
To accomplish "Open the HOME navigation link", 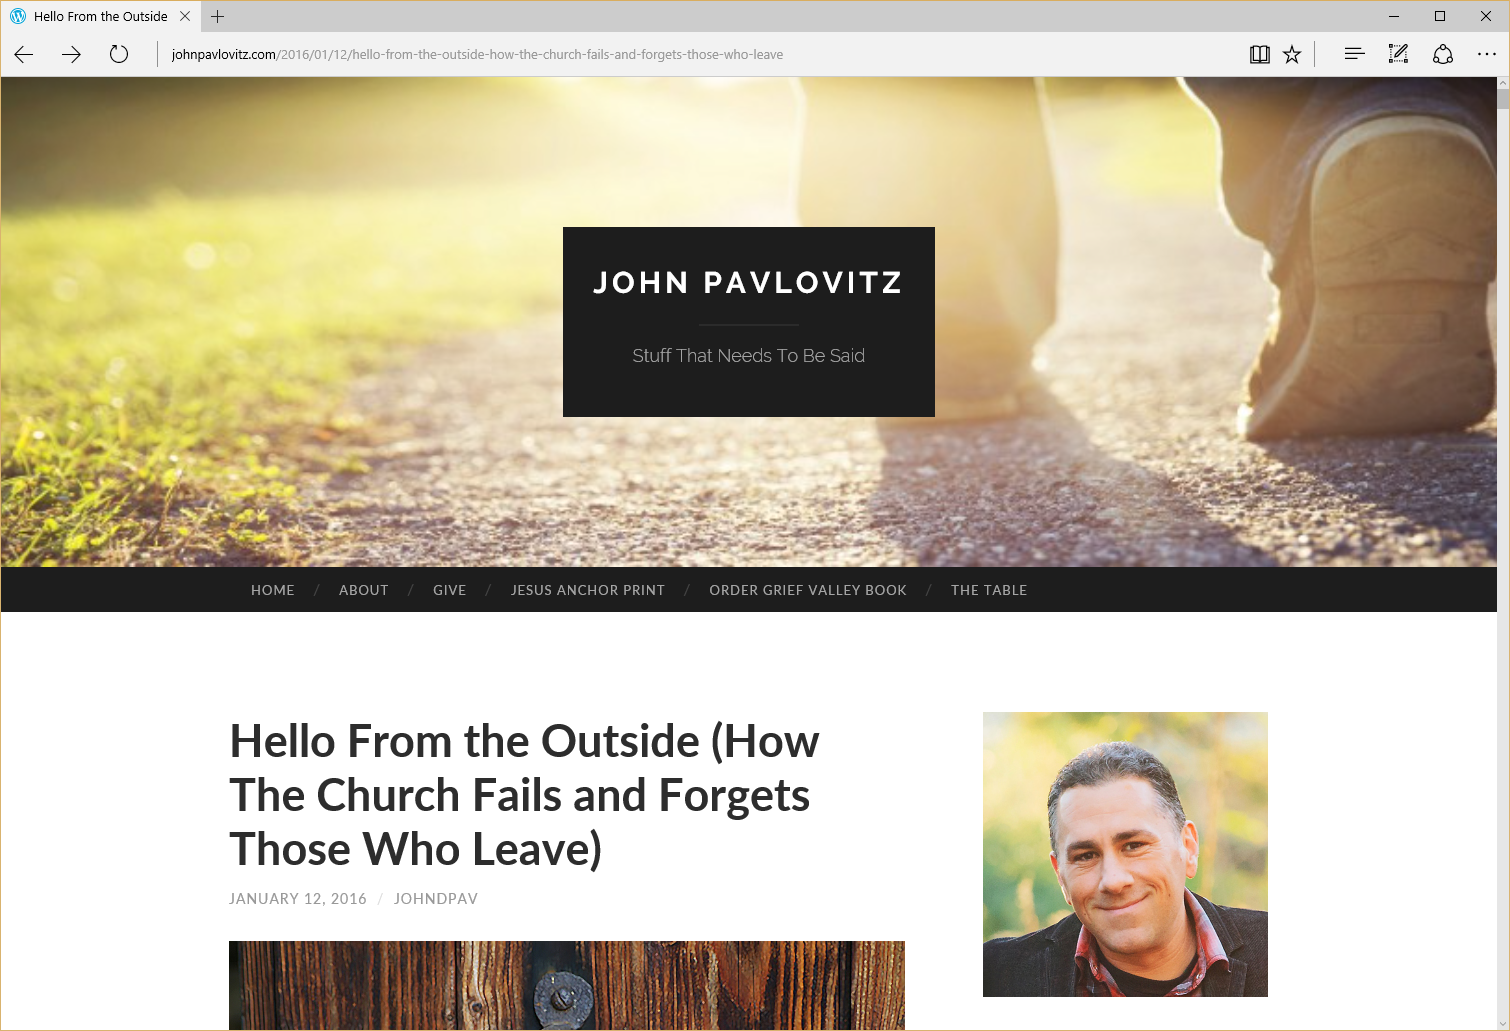I will [273, 590].
